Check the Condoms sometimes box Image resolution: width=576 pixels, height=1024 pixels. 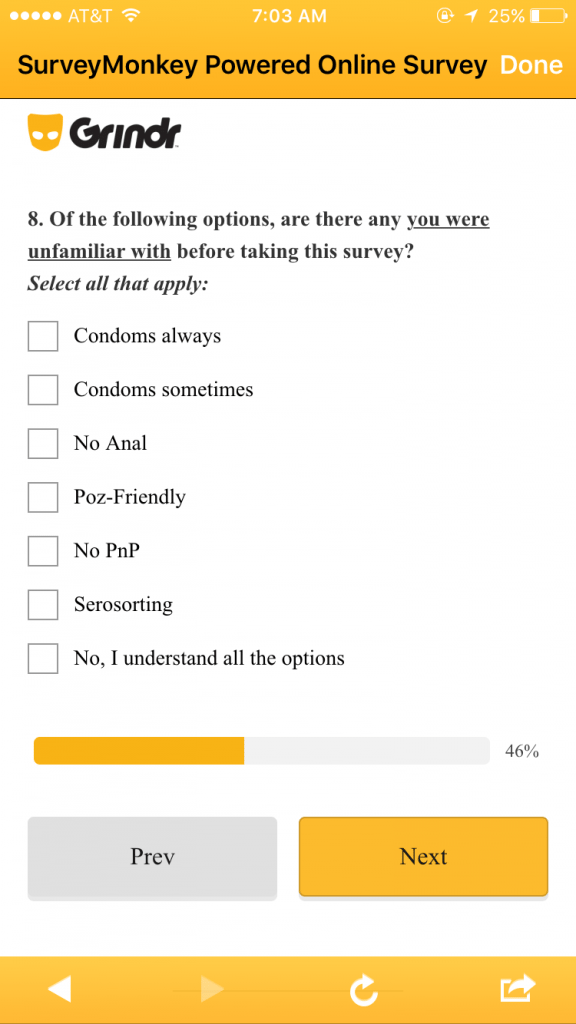(43, 389)
